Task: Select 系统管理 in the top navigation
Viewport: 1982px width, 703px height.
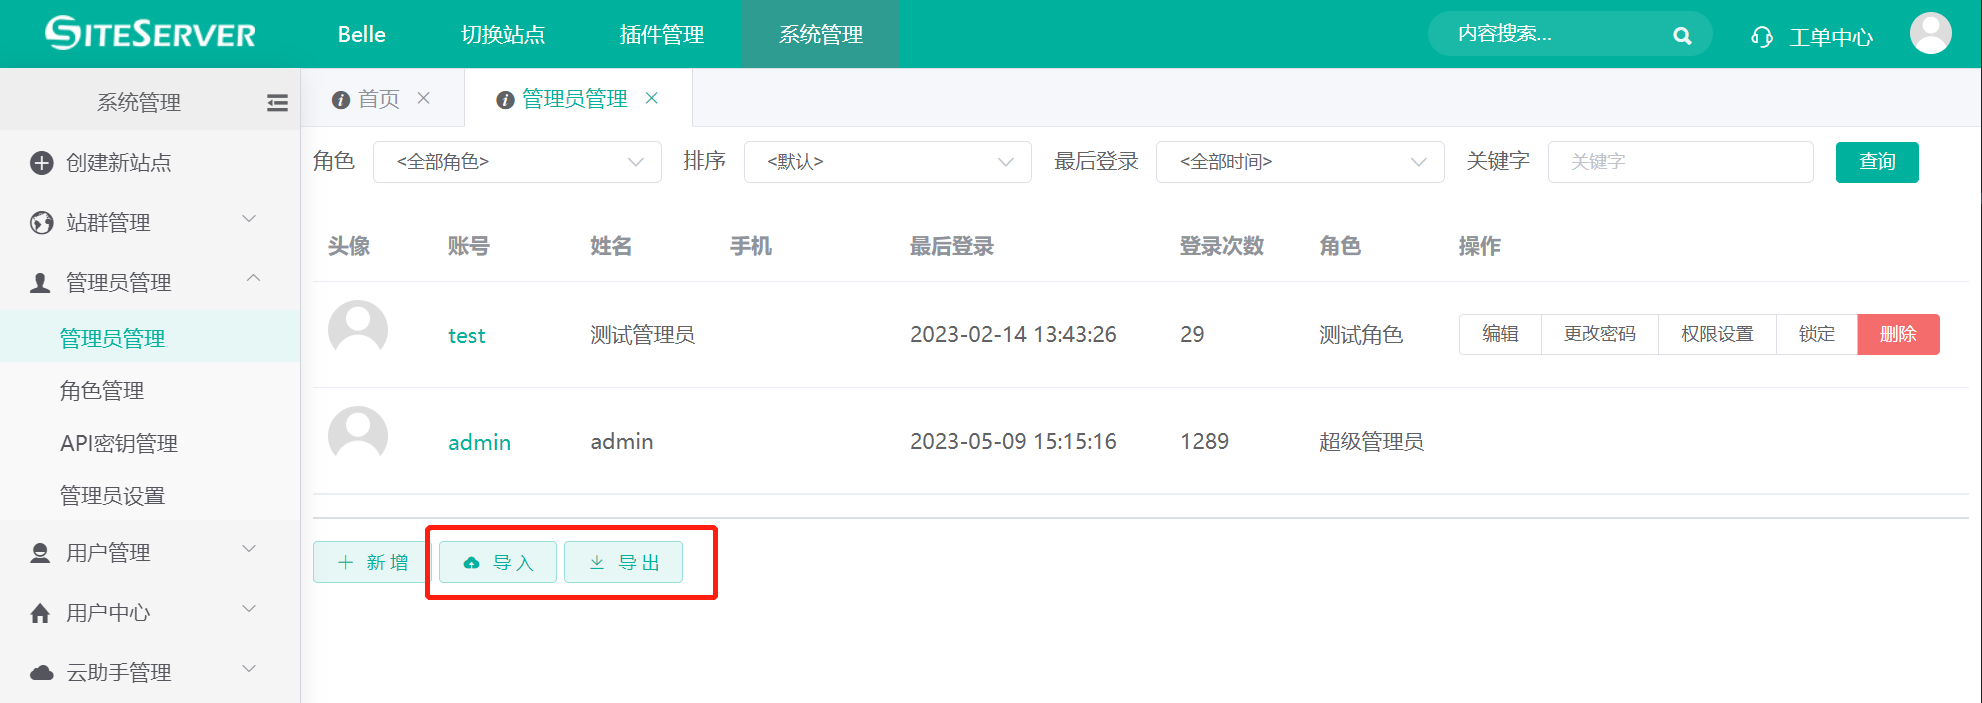Action: click(x=821, y=34)
